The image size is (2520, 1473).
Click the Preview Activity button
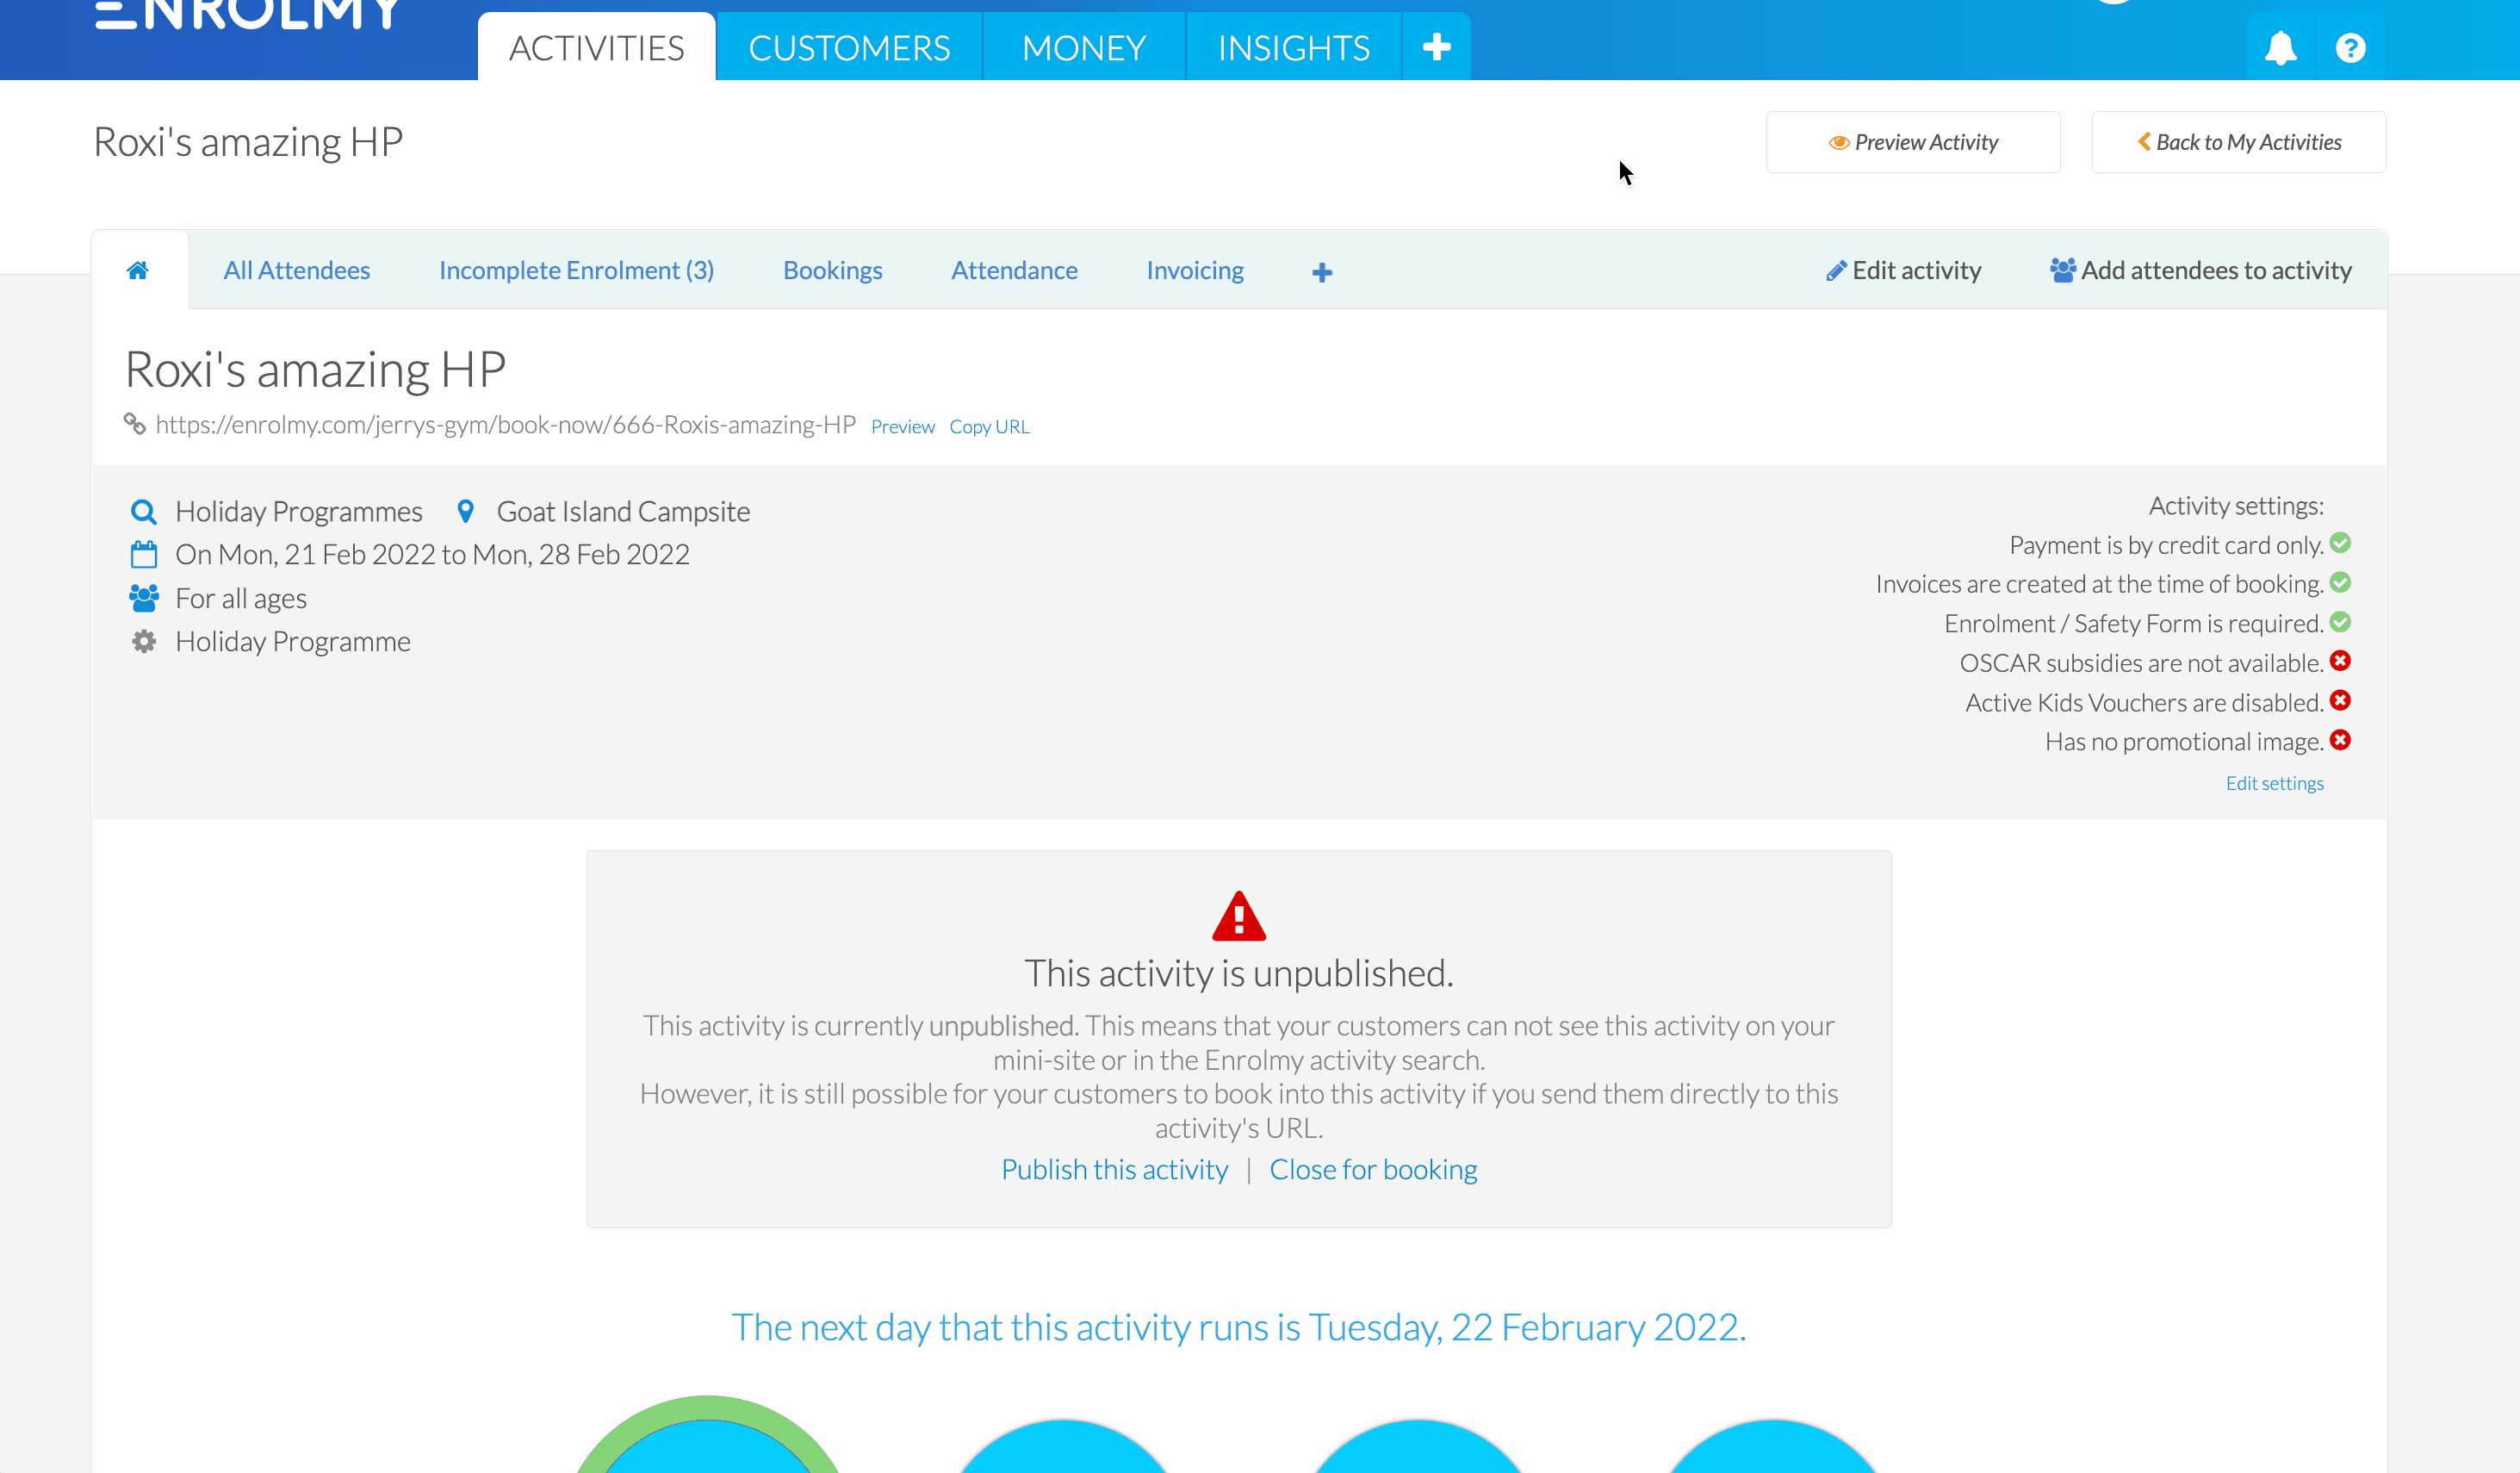[1913, 142]
